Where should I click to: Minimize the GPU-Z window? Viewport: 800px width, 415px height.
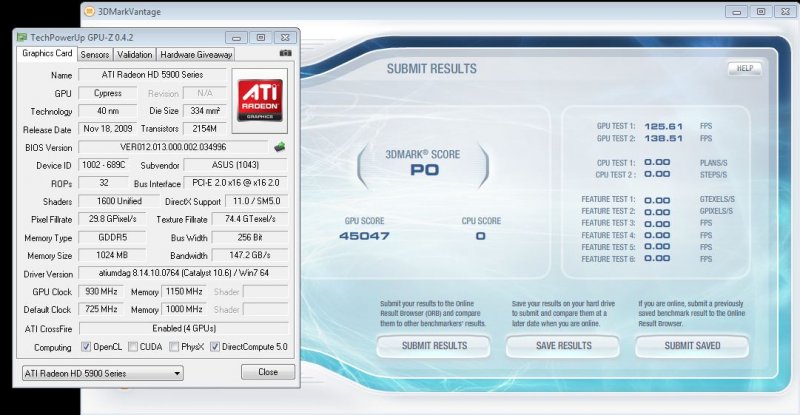click(236, 38)
